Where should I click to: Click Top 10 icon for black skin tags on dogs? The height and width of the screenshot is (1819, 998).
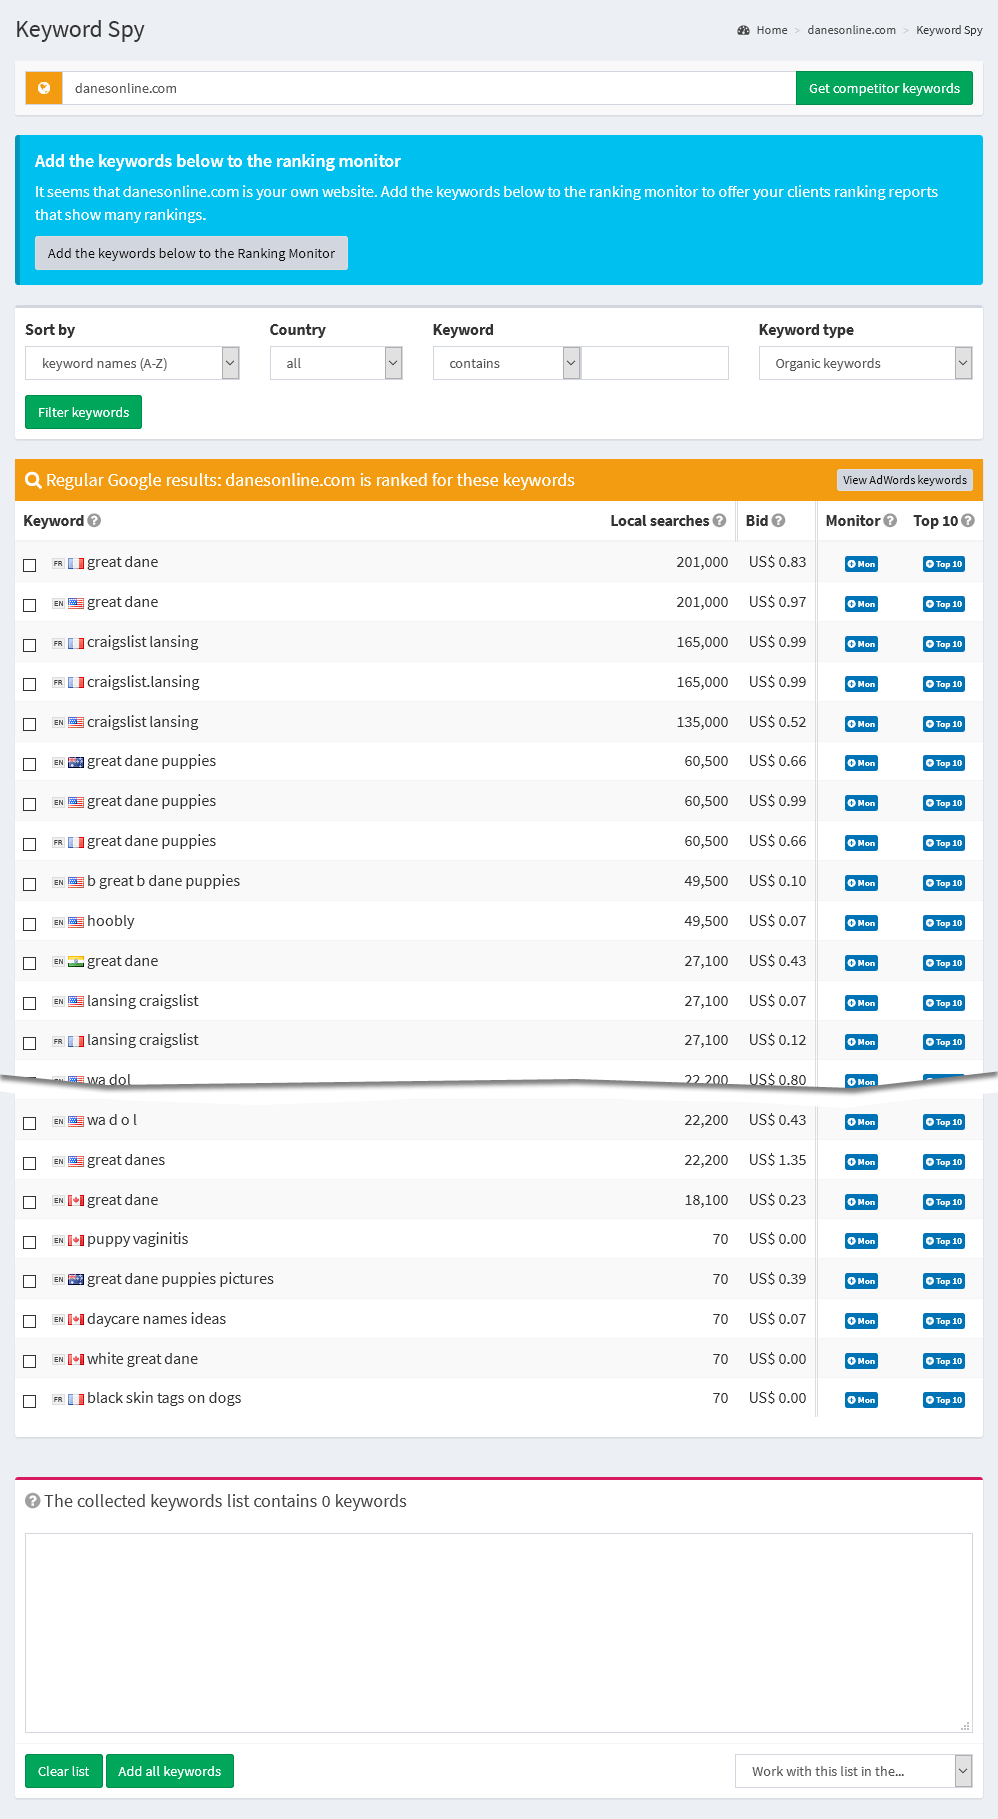(x=944, y=1400)
